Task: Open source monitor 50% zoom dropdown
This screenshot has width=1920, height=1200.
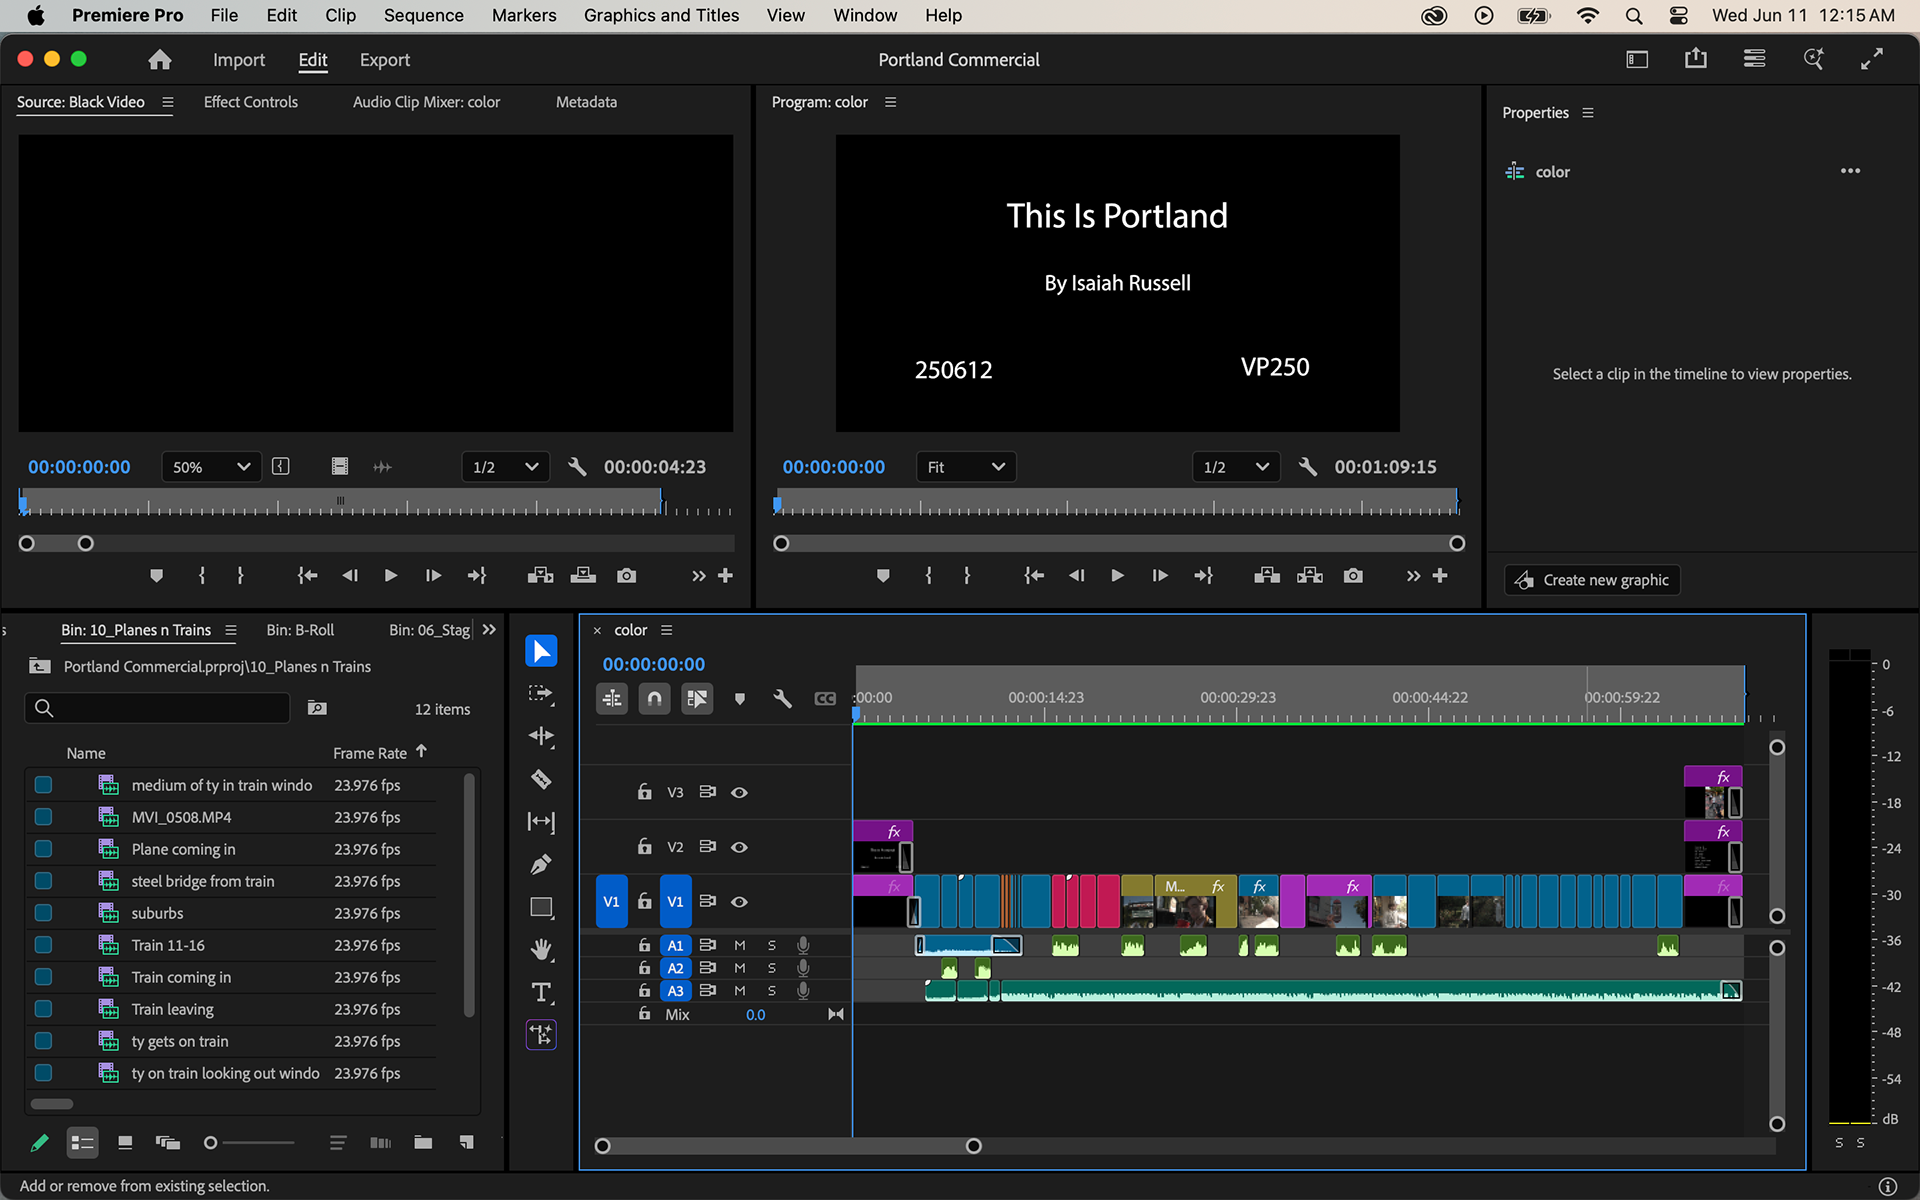Action: click(211, 467)
